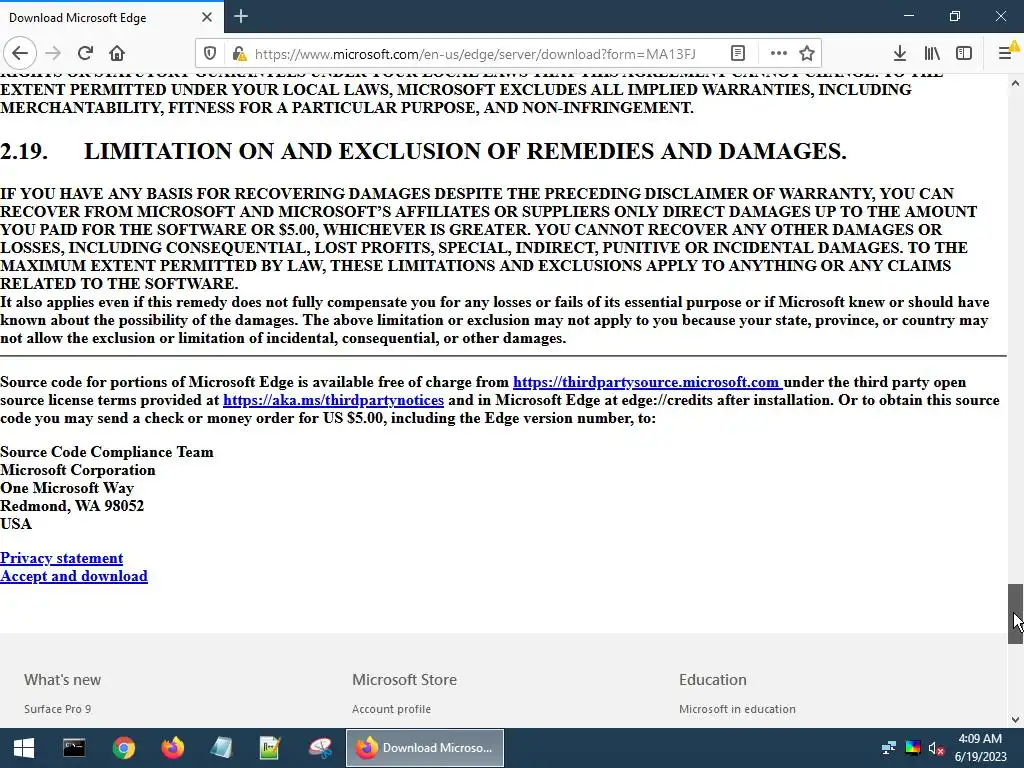
Task: Minimize the Firefox window
Action: [908, 16]
